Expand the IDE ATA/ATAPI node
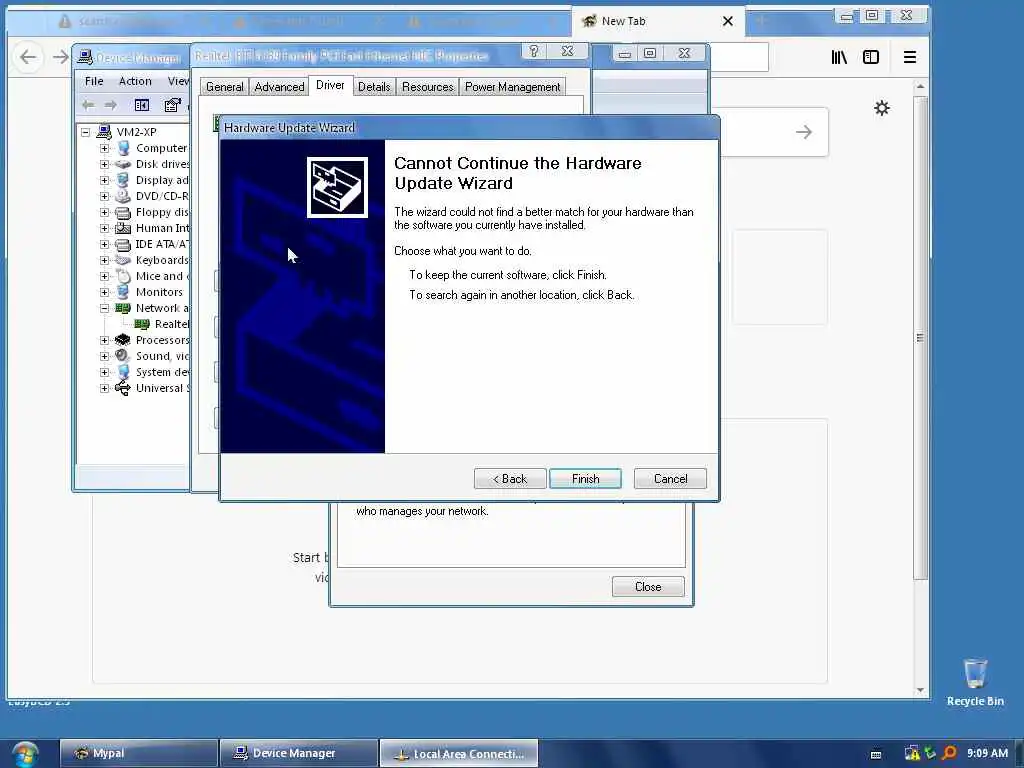Viewport: 1024px width, 768px height. coord(104,244)
